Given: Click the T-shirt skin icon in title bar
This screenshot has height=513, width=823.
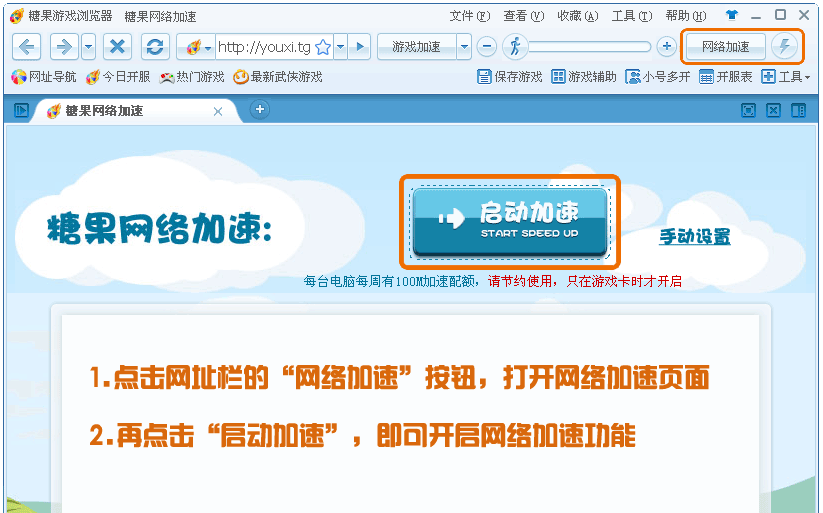Looking at the screenshot, I should tap(732, 15).
